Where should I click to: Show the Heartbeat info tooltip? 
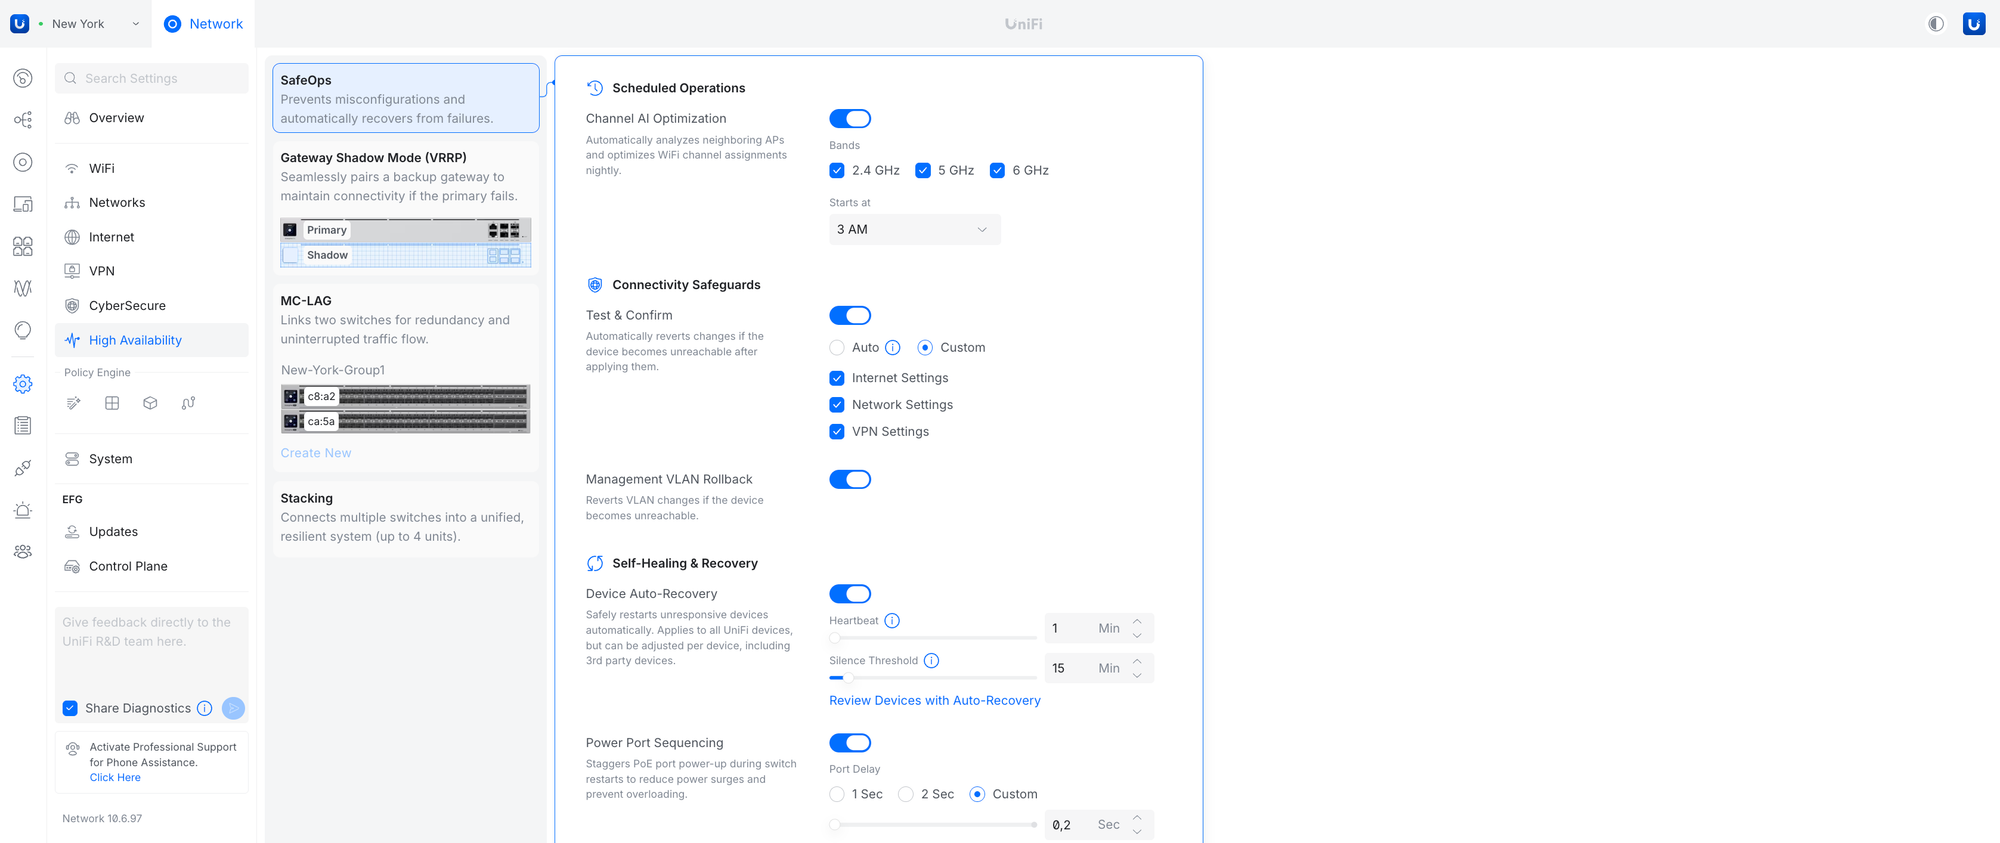pyautogui.click(x=892, y=621)
